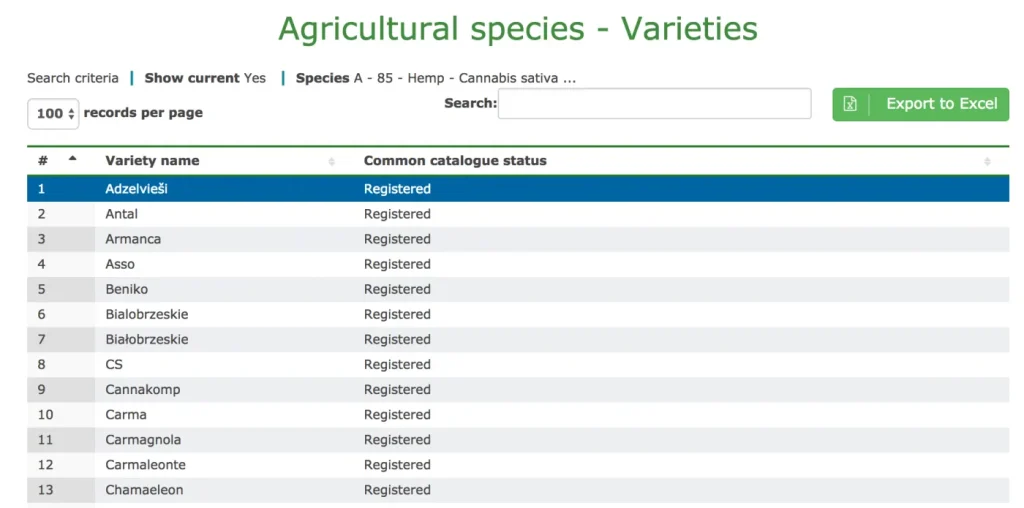The width and height of the screenshot is (1024, 508).
Task: Click the Carma variety name
Action: pyautogui.click(x=126, y=414)
